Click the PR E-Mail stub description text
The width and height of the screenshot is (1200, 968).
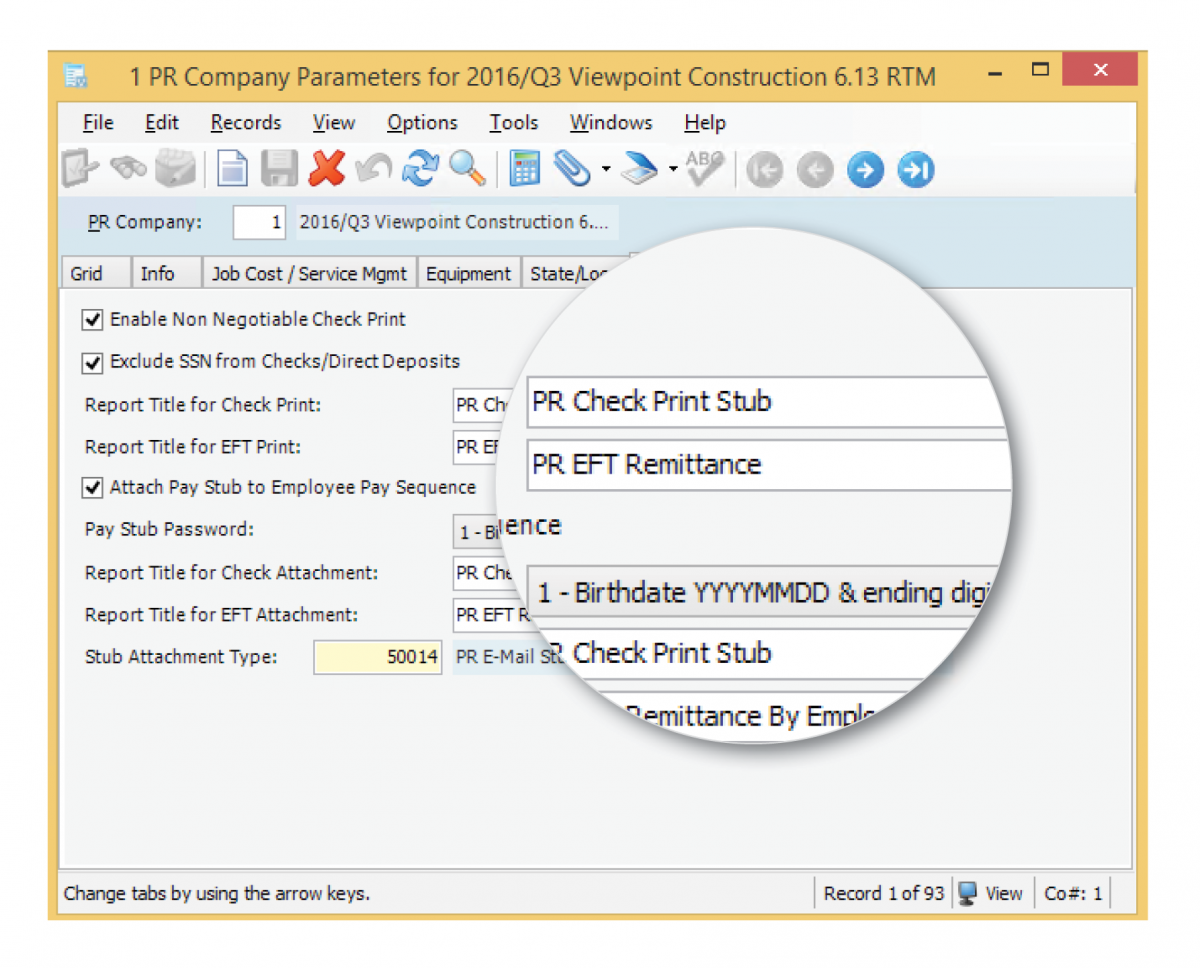tap(510, 657)
